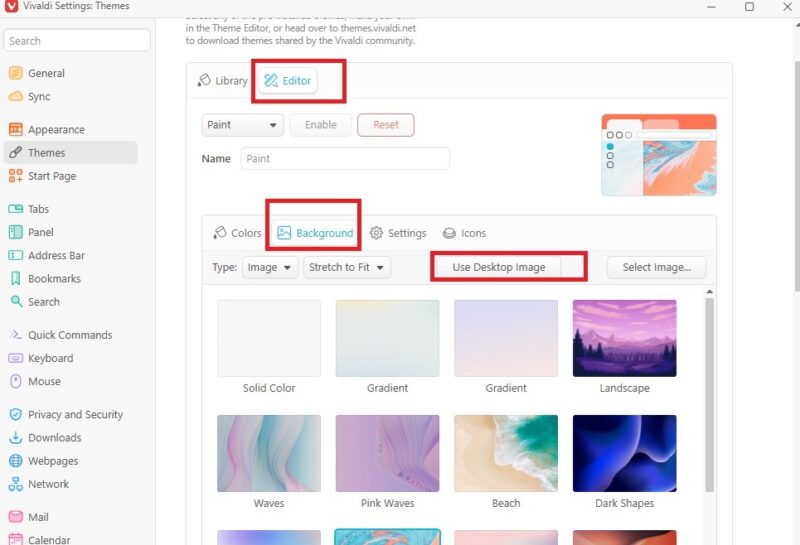Click the Network icon in sidebar
The image size is (800, 545).
coord(15,484)
